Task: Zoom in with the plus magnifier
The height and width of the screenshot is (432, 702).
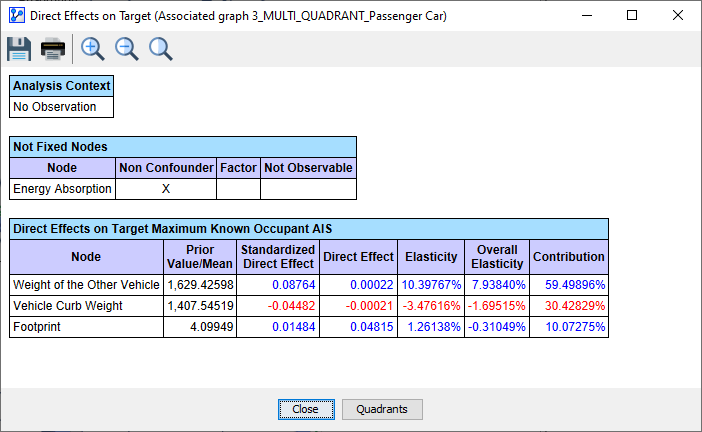Action: 93,49
